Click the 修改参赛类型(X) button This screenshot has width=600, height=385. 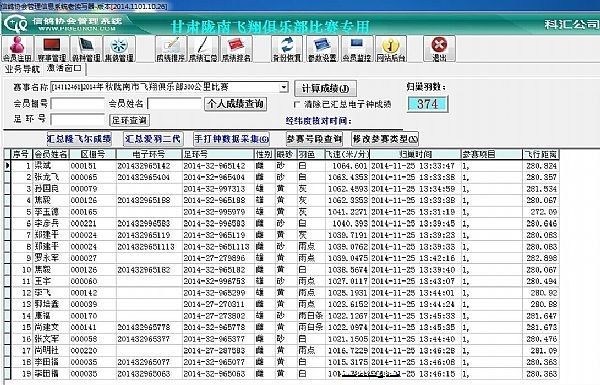(x=385, y=139)
